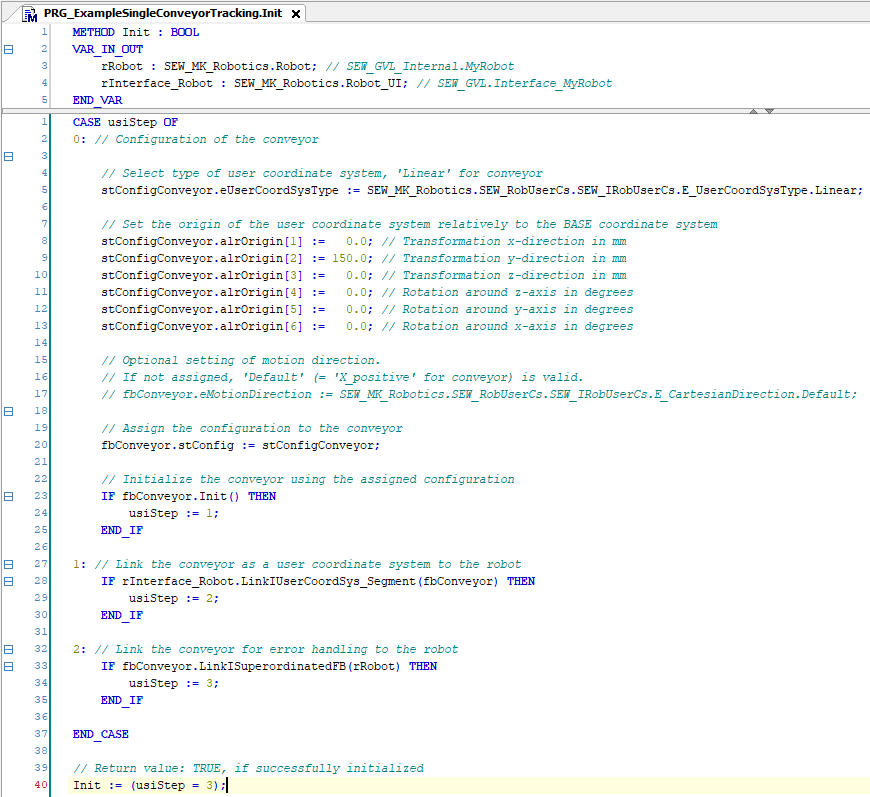Click line number 40 in the gutter

41,785
